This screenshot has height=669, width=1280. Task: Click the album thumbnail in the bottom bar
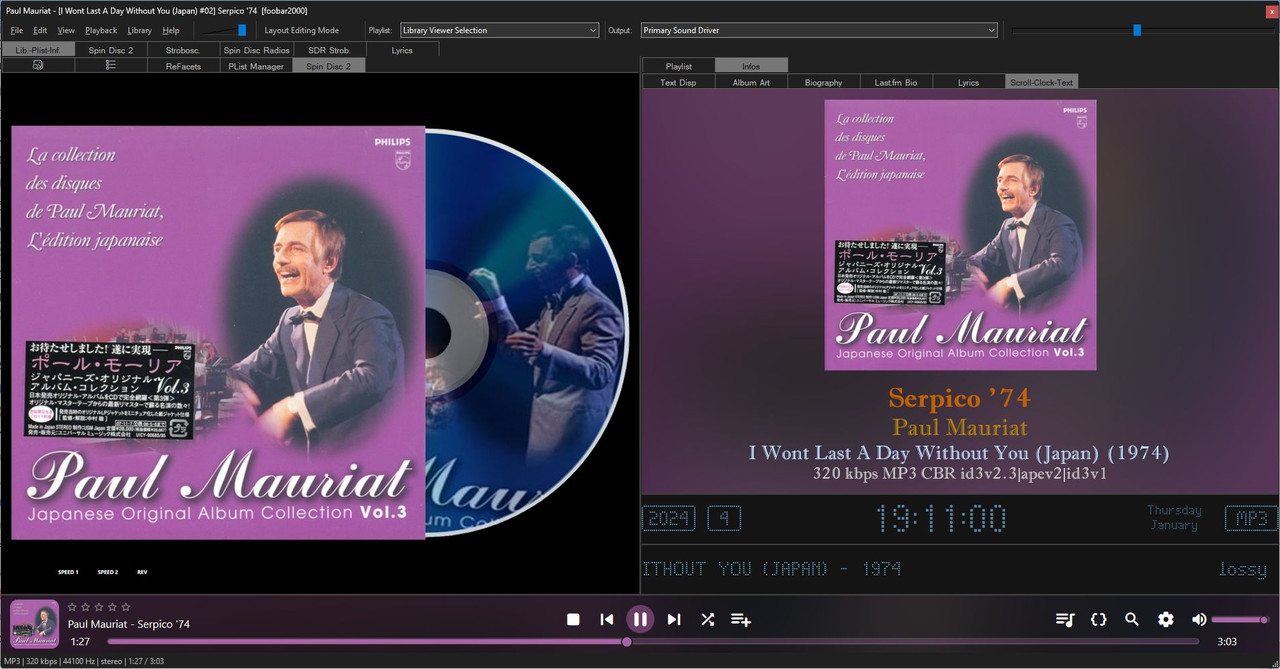click(x=34, y=623)
